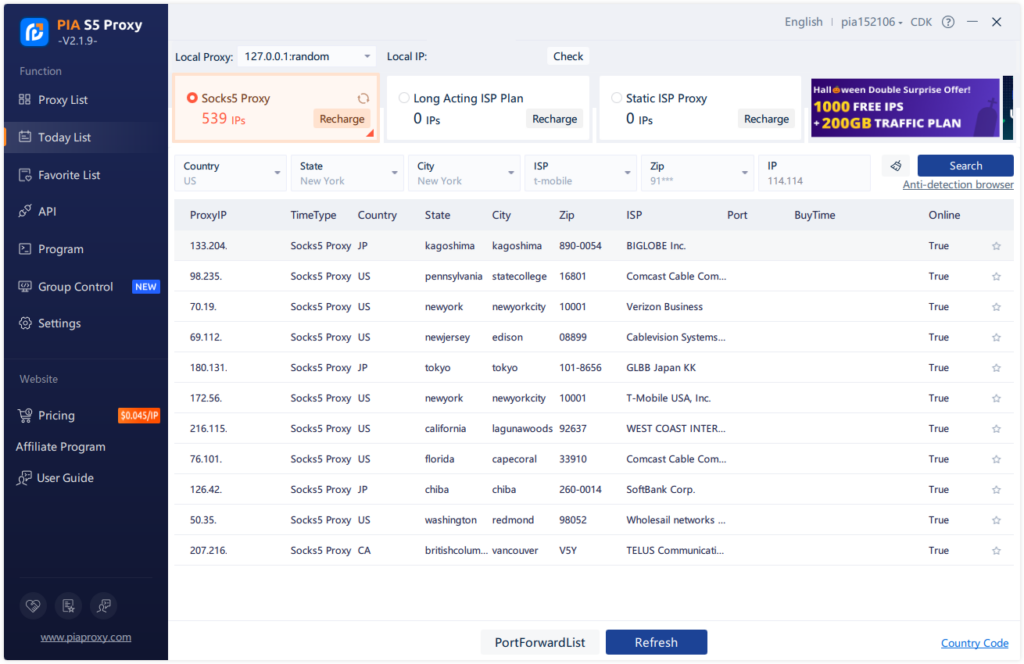Open customer support chat icon at bottom
Viewport: 1024px width, 664px height.
[103, 606]
